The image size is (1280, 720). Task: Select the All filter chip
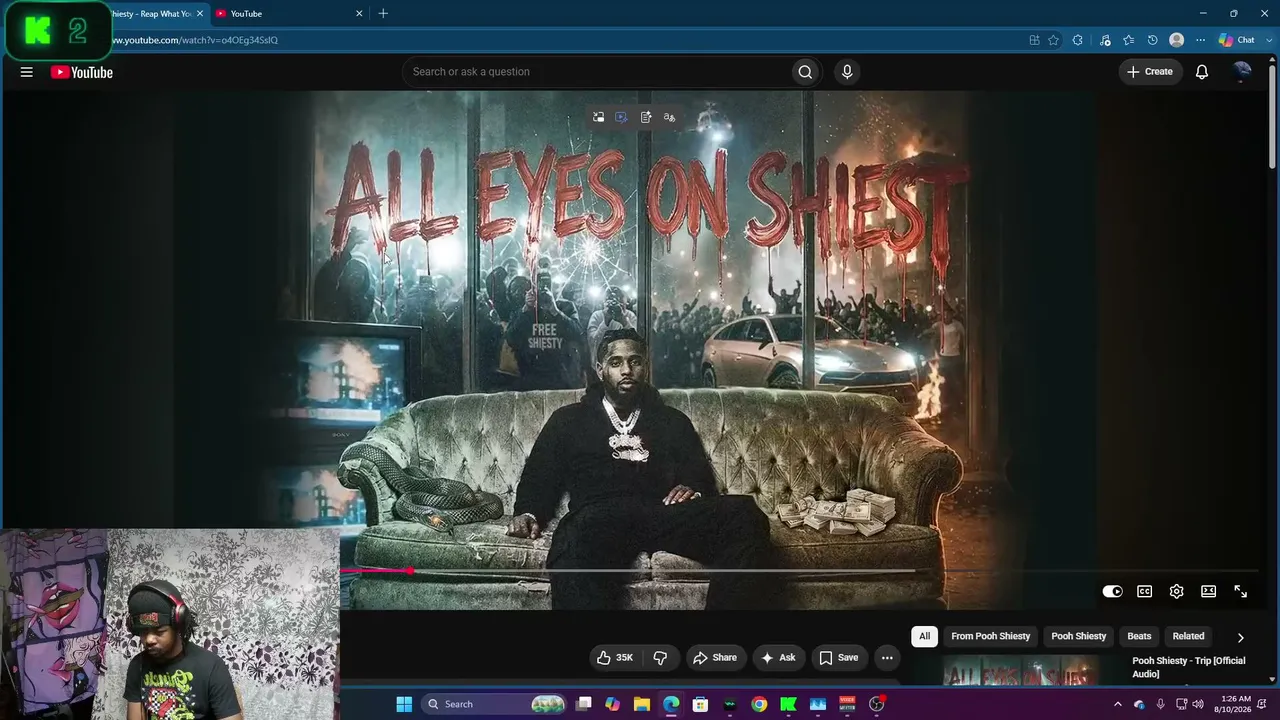(924, 636)
